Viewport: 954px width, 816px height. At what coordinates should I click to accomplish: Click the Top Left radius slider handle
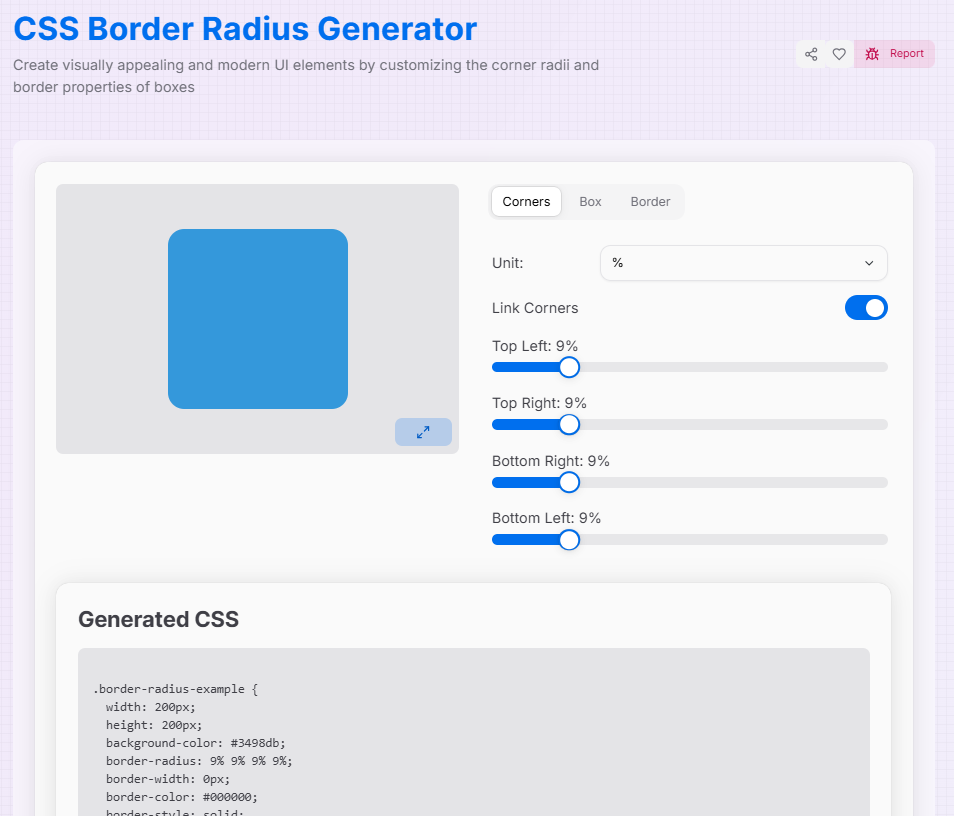[569, 367]
